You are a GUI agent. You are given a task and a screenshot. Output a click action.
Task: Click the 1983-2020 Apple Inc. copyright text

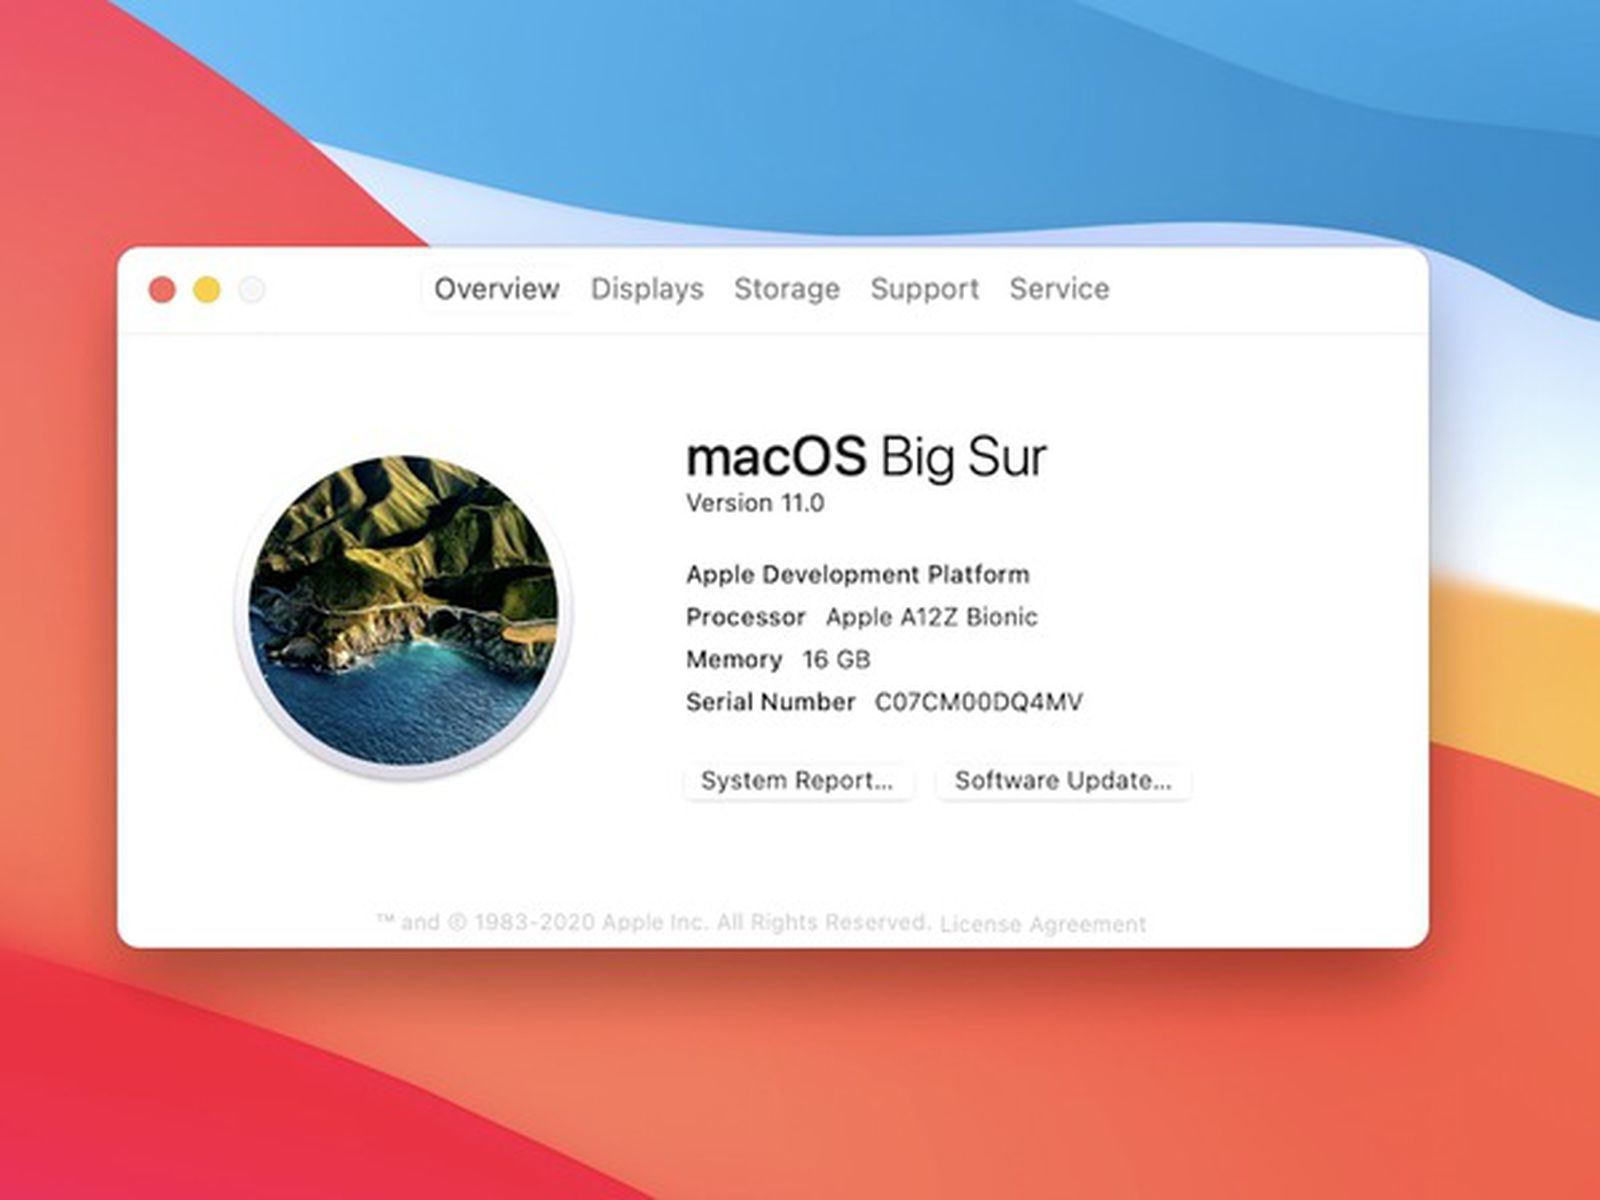[x=653, y=922]
